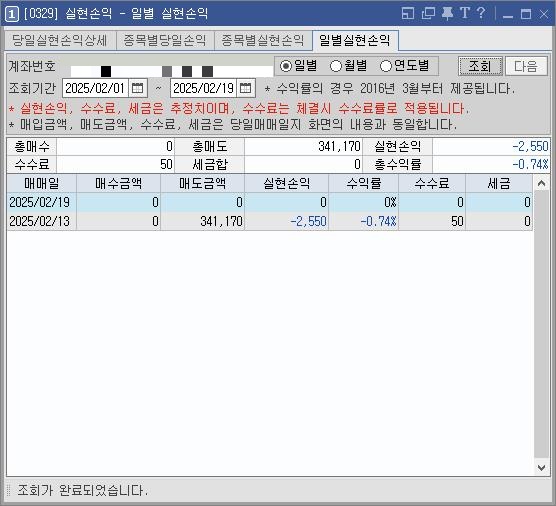Click the numbered 1 window badge icon
556x506 pixels.
[12, 14]
